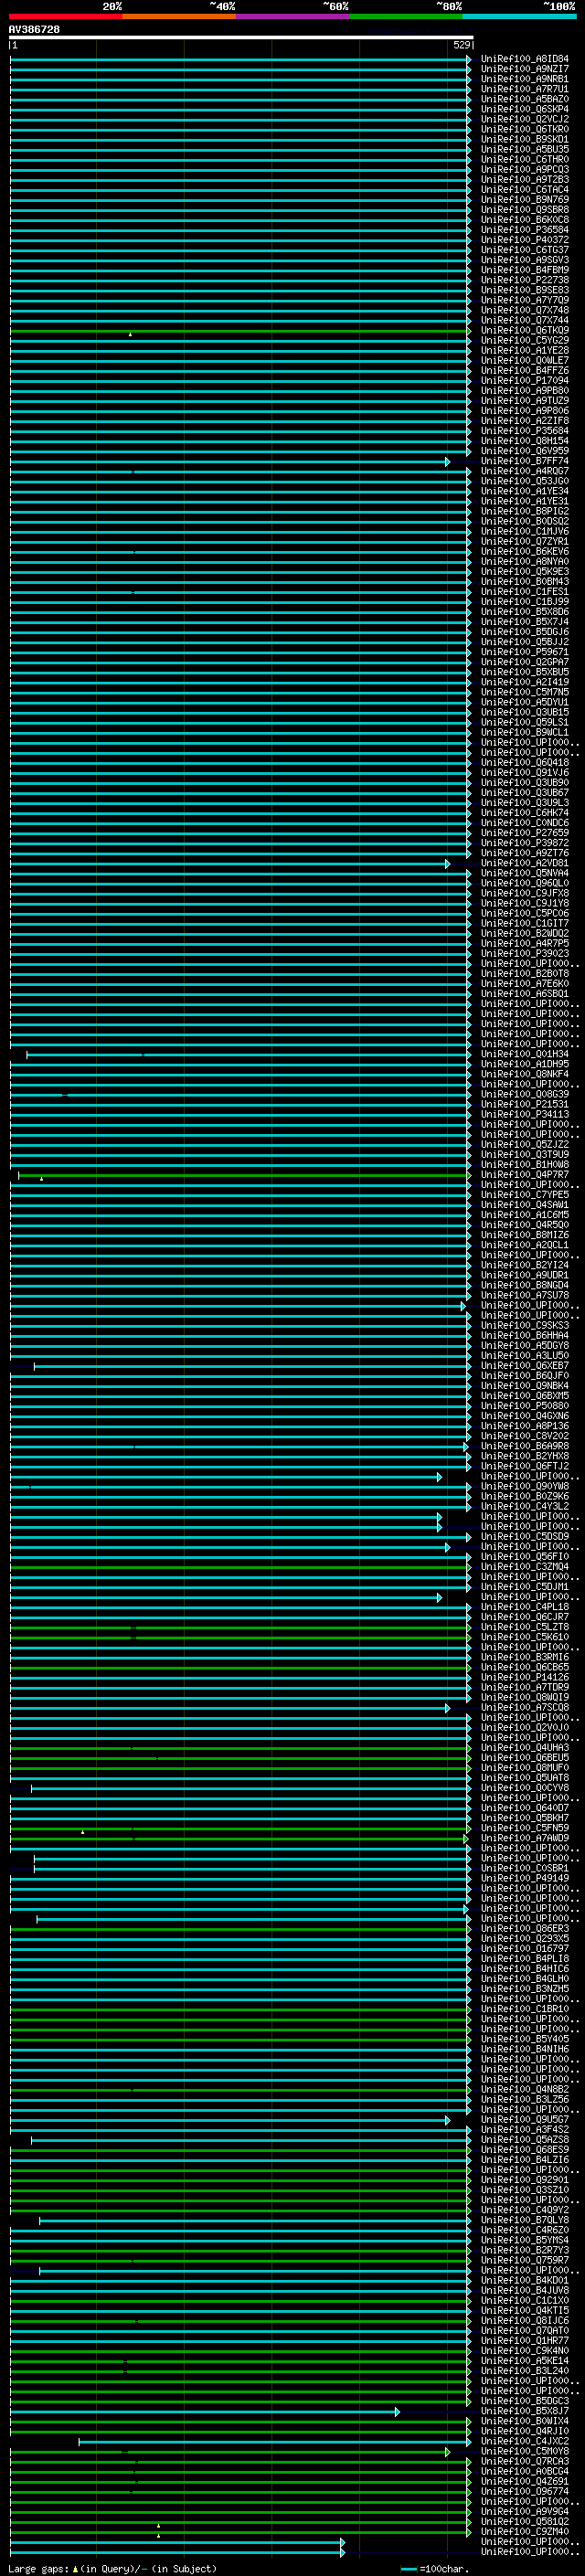Click label UniRef100_Q6FTJ2

point(524,1466)
